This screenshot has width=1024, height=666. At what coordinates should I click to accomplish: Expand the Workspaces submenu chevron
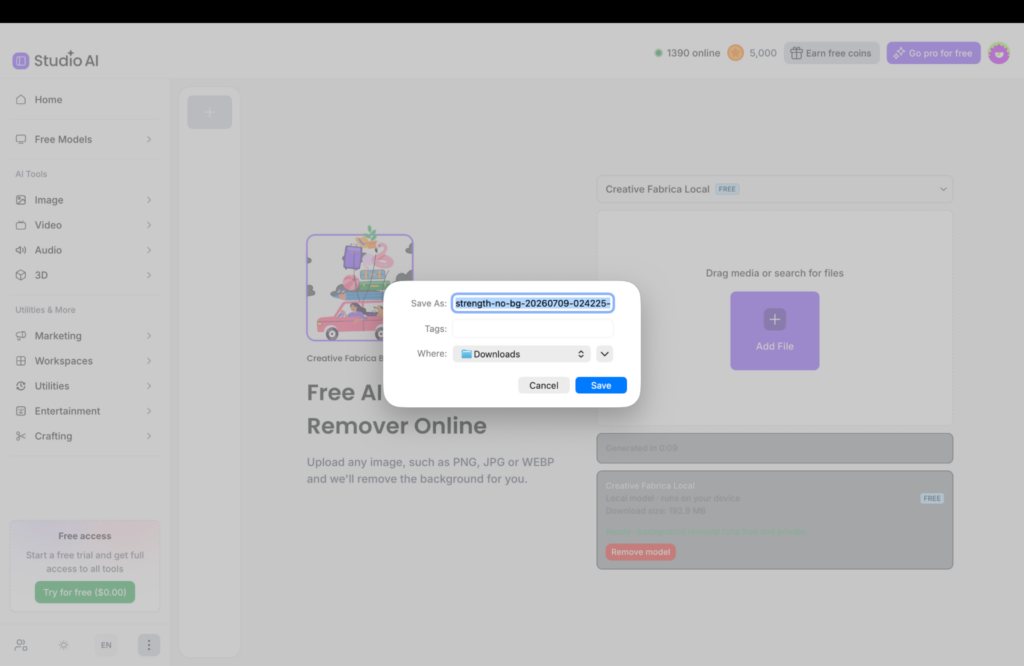(149, 360)
